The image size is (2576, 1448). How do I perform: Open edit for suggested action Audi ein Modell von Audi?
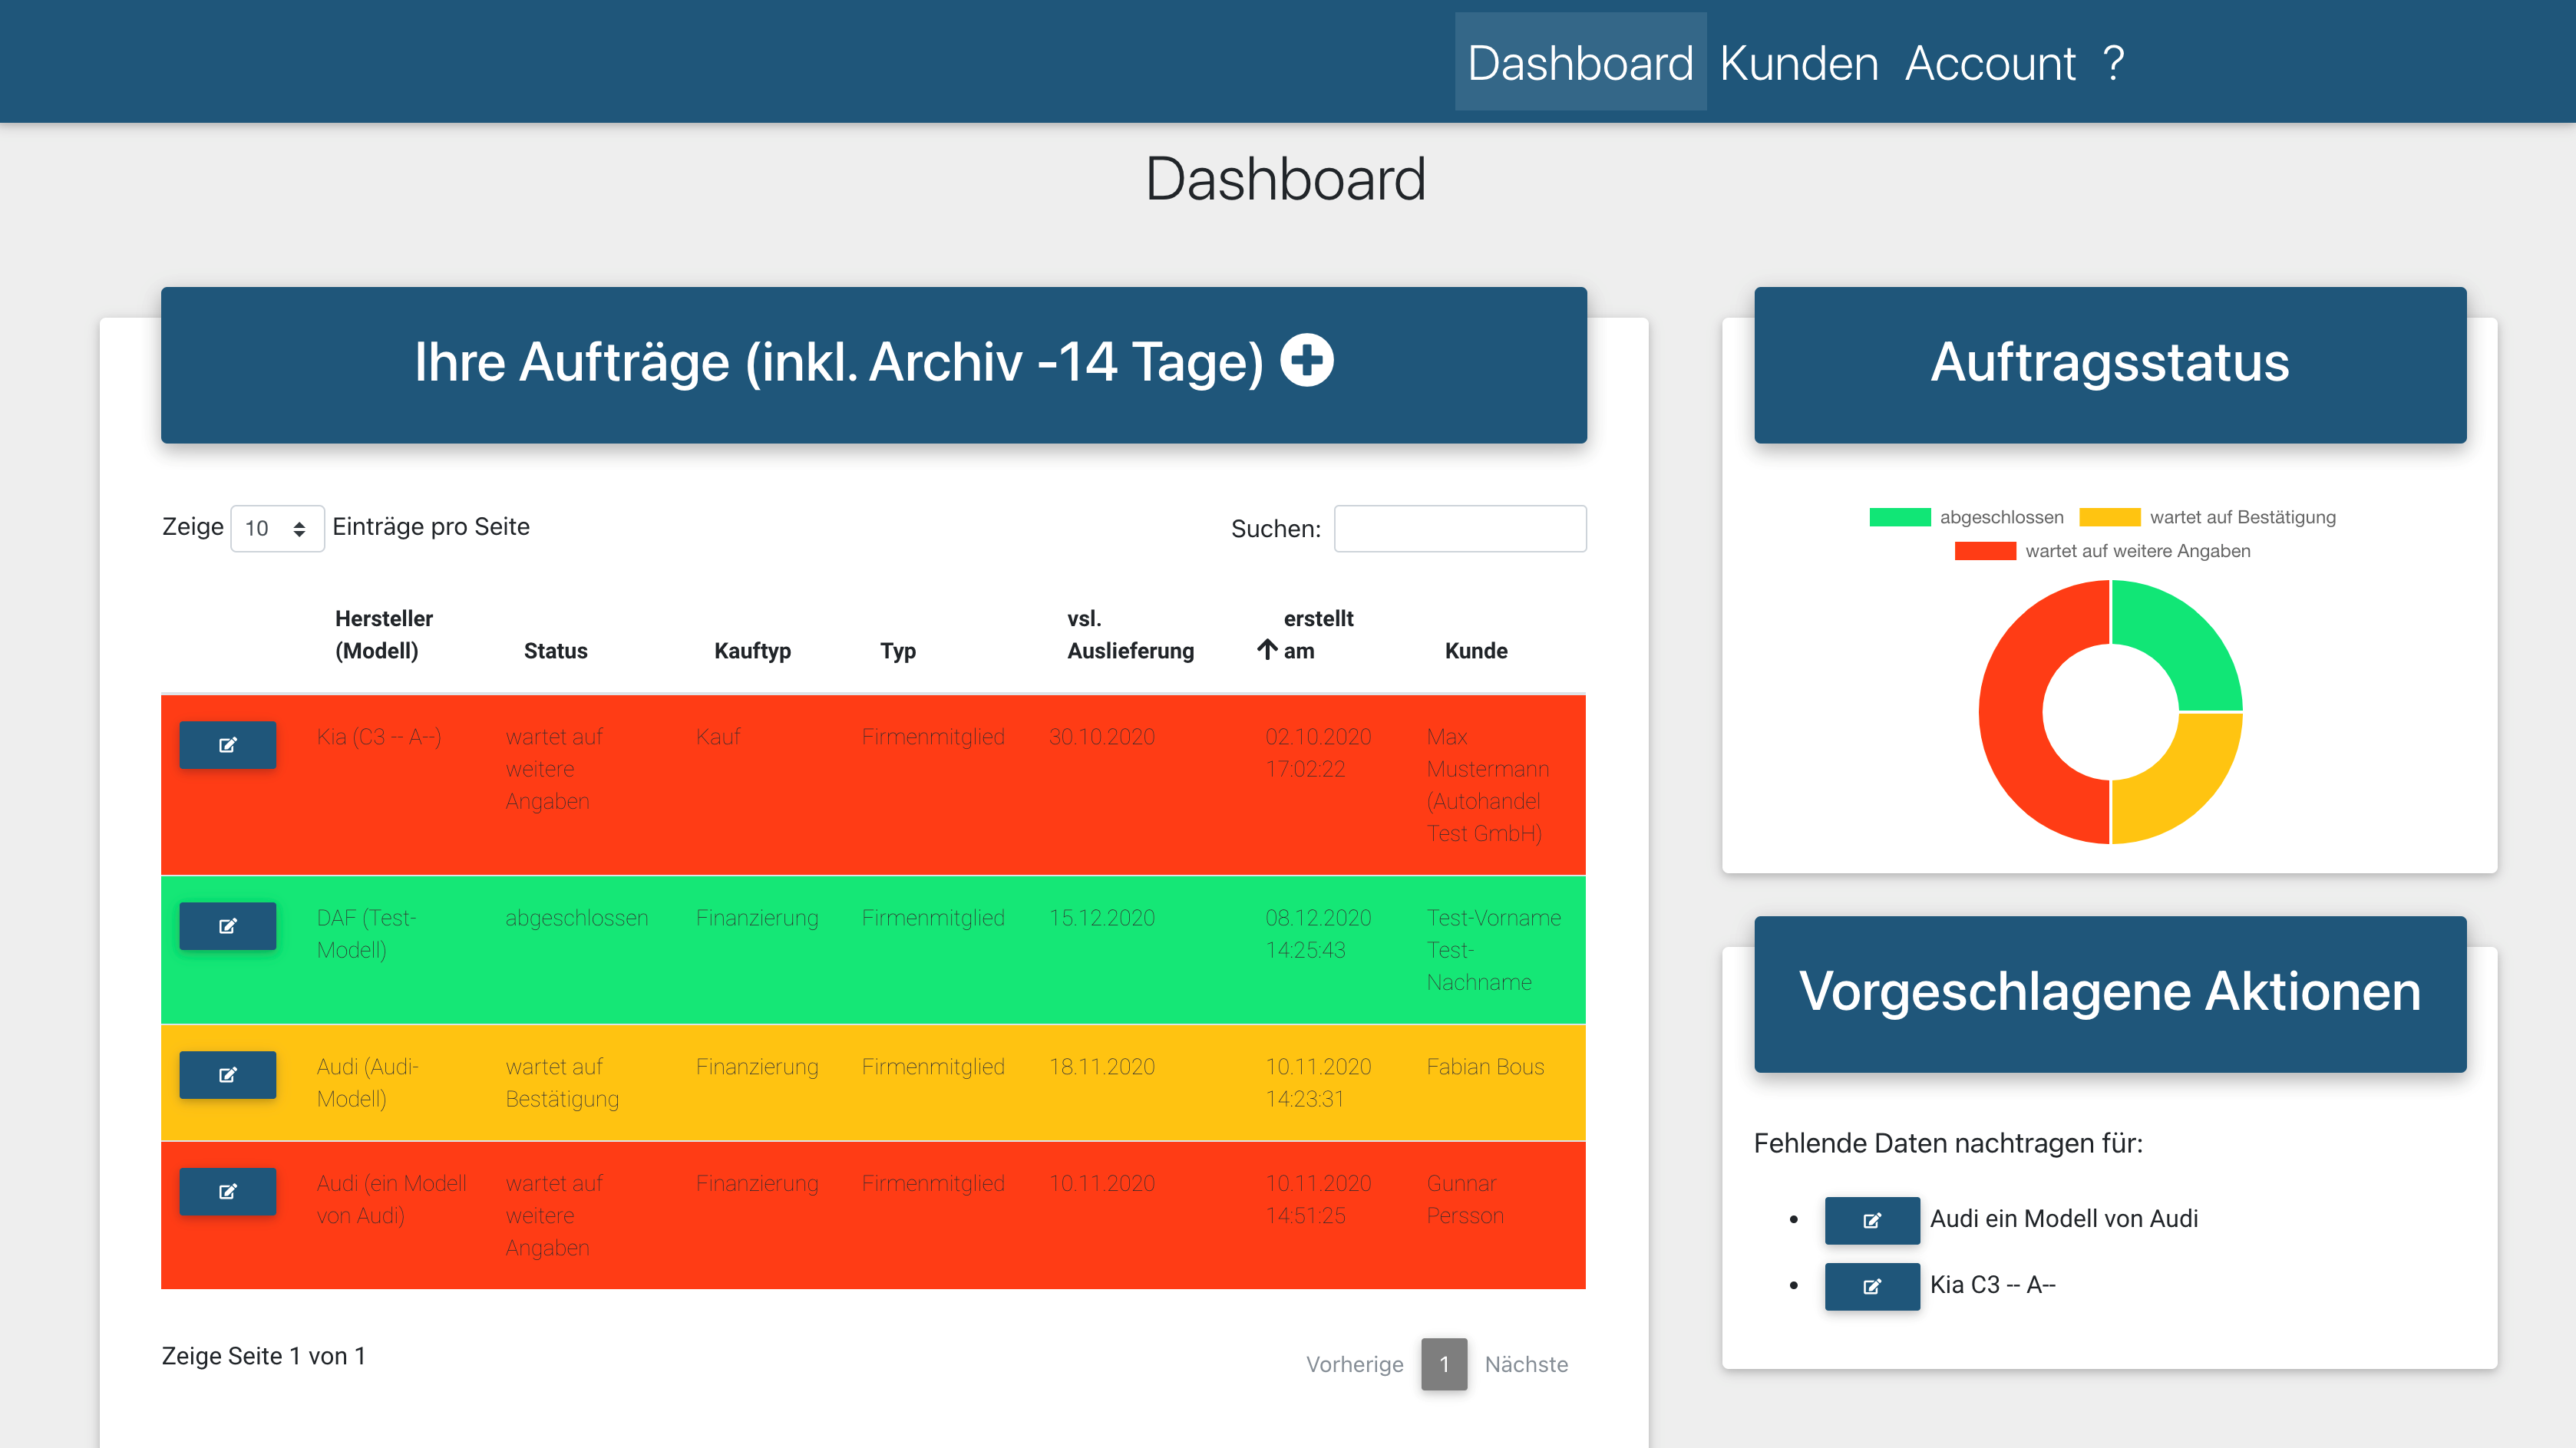click(x=1872, y=1220)
